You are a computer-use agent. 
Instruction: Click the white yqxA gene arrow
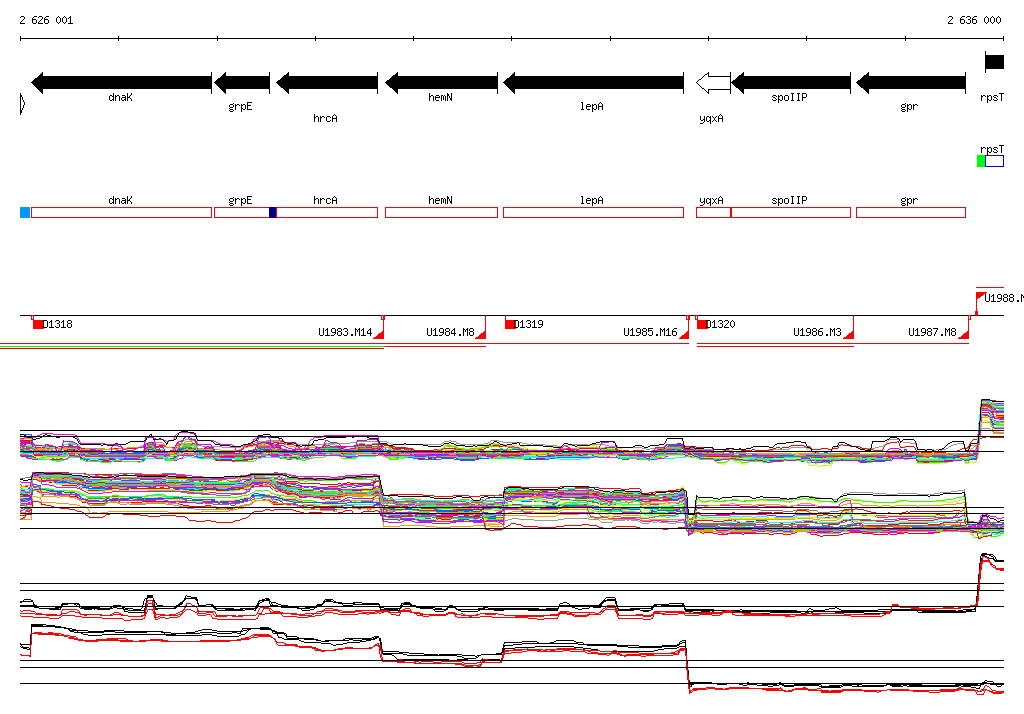click(x=713, y=83)
